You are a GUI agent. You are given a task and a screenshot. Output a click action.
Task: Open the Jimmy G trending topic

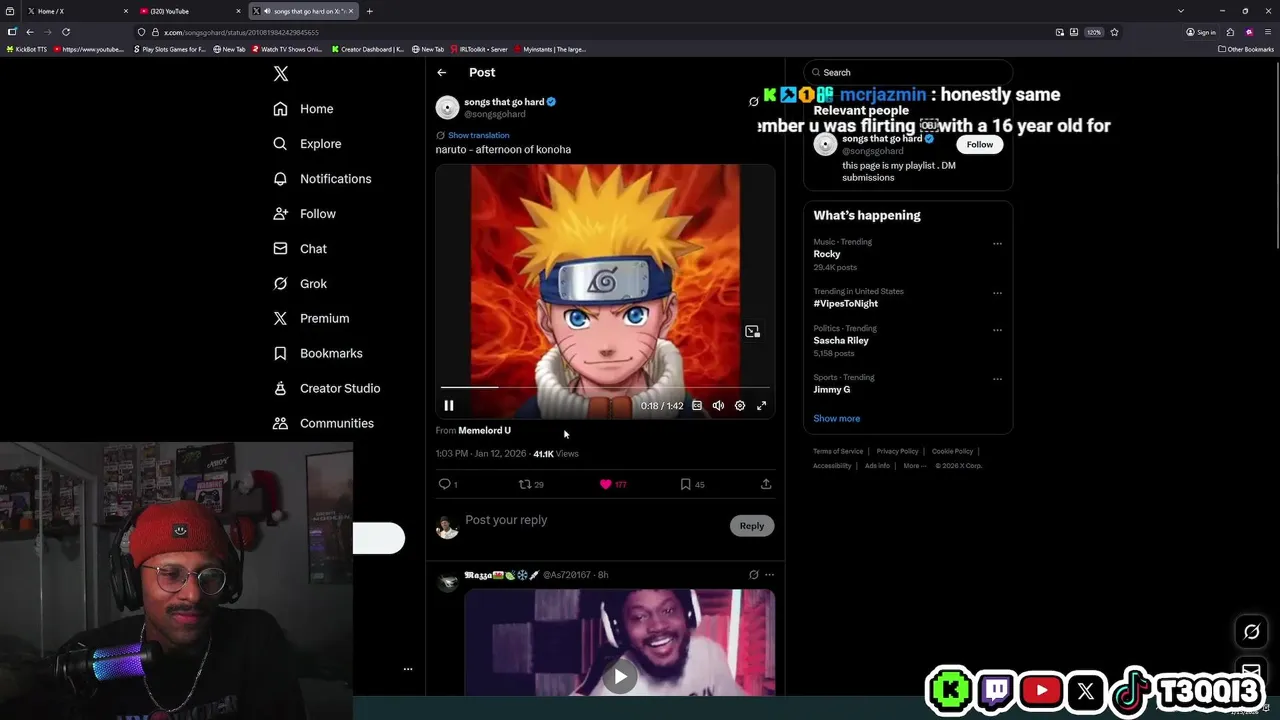click(x=832, y=389)
